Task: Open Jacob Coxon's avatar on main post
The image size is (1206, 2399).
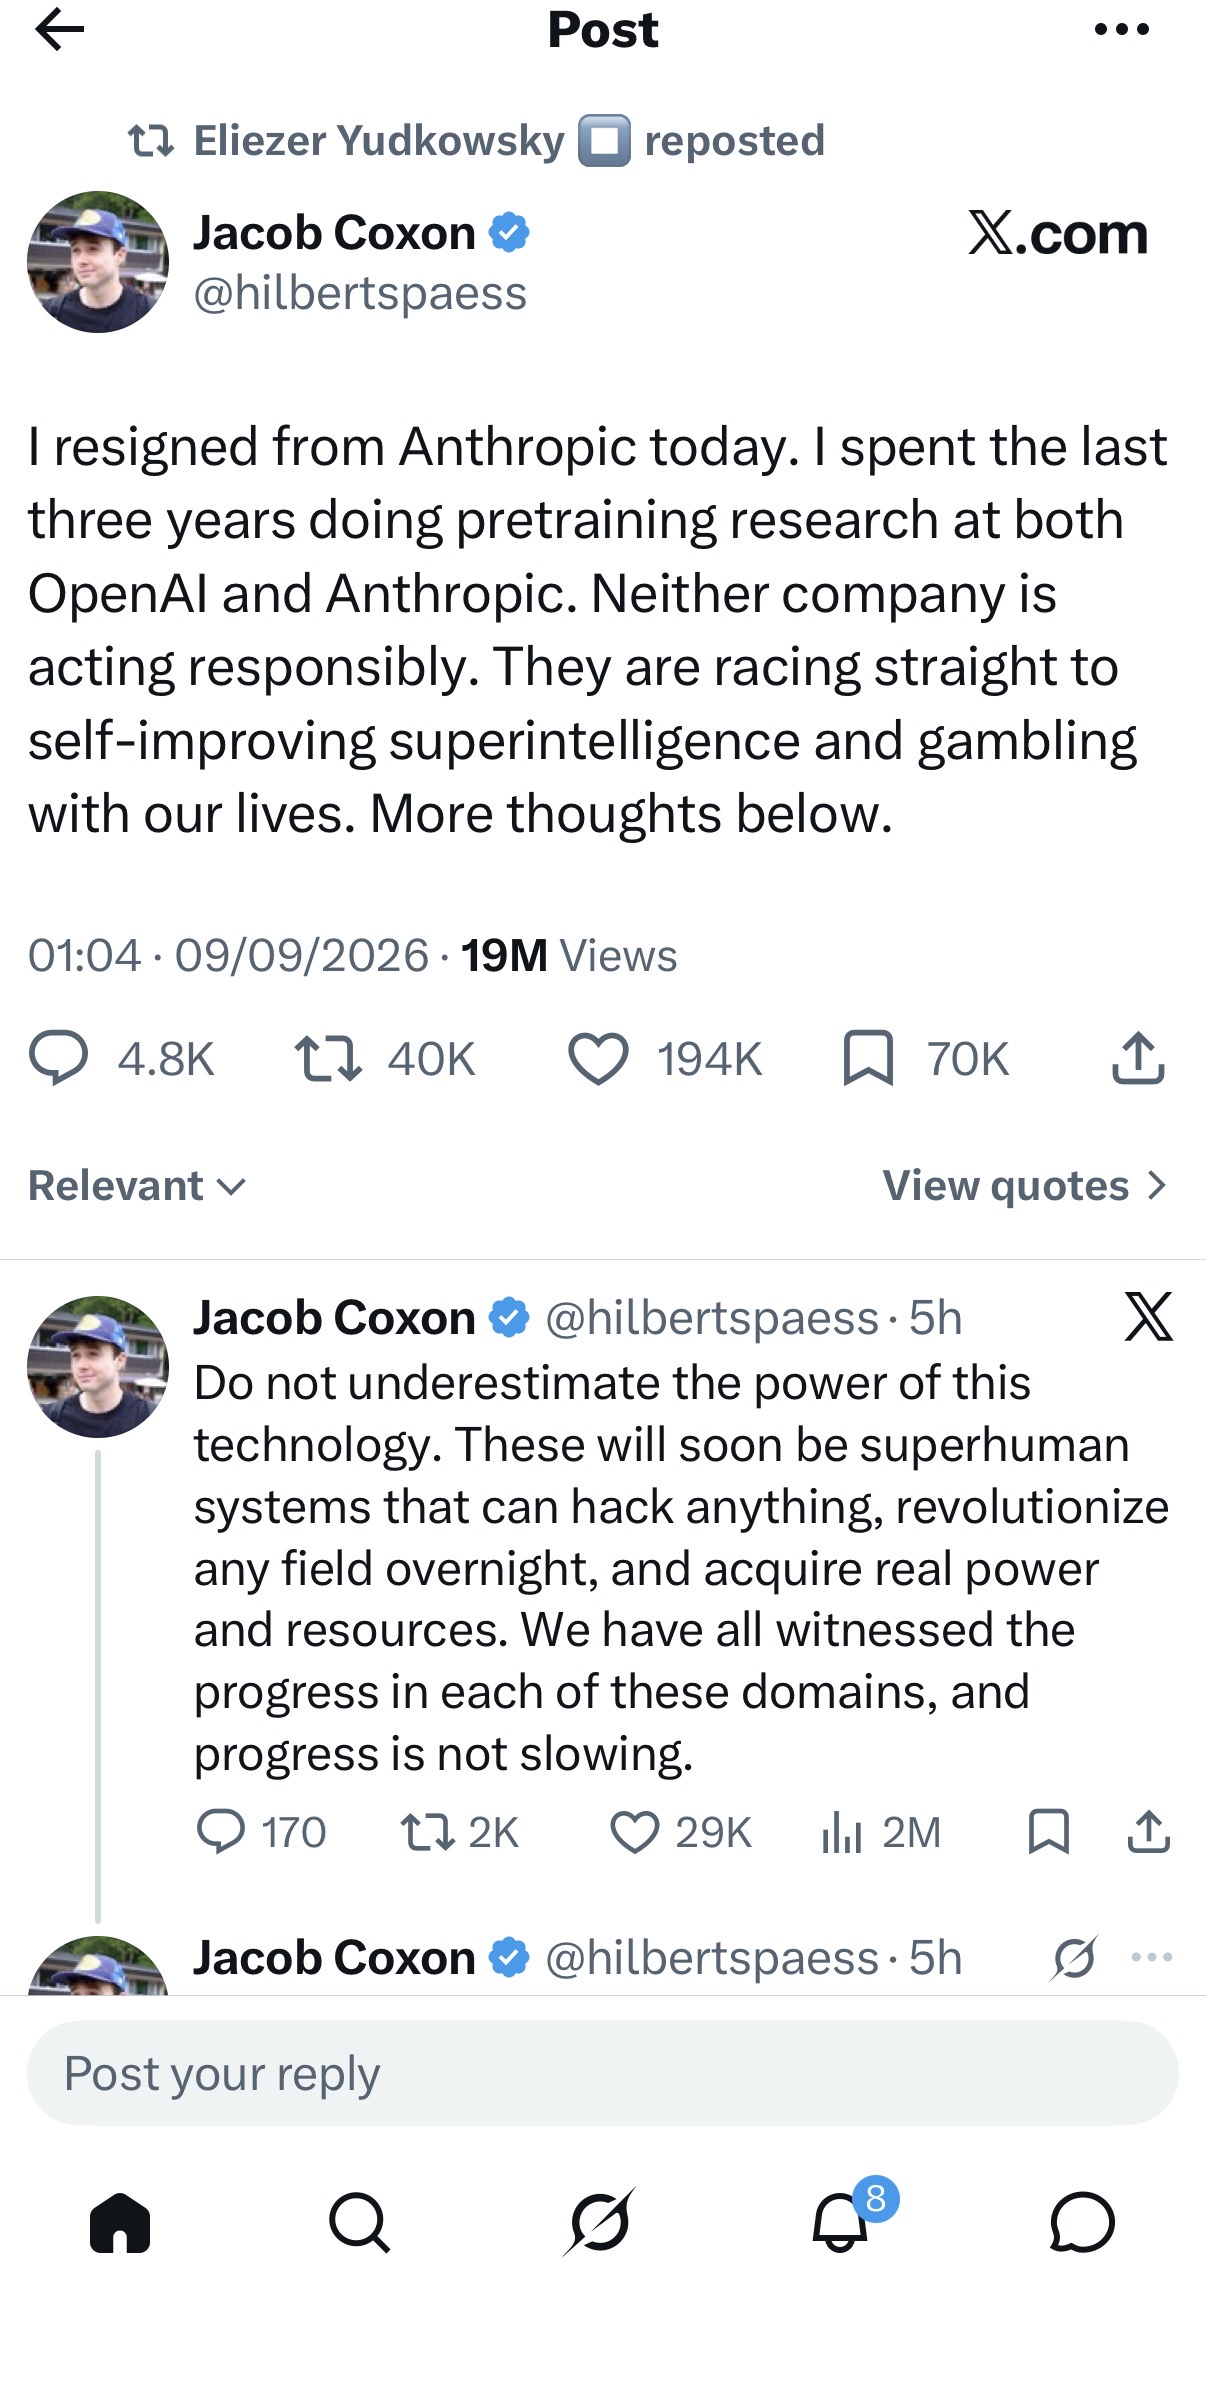Action: 98,262
